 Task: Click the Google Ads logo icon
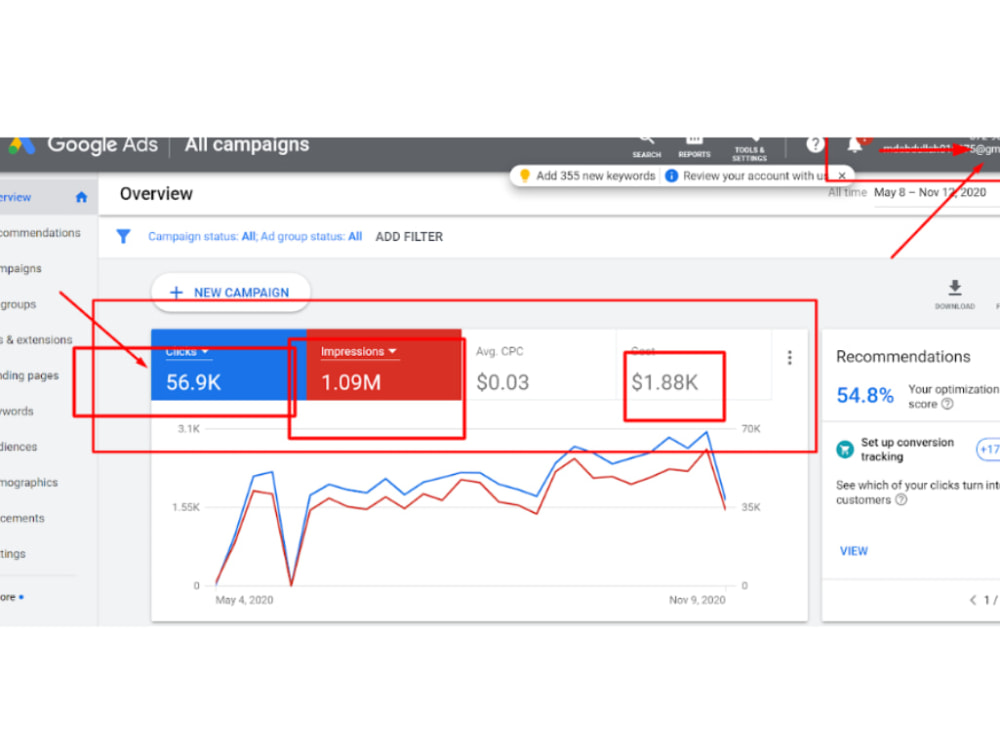coord(21,146)
